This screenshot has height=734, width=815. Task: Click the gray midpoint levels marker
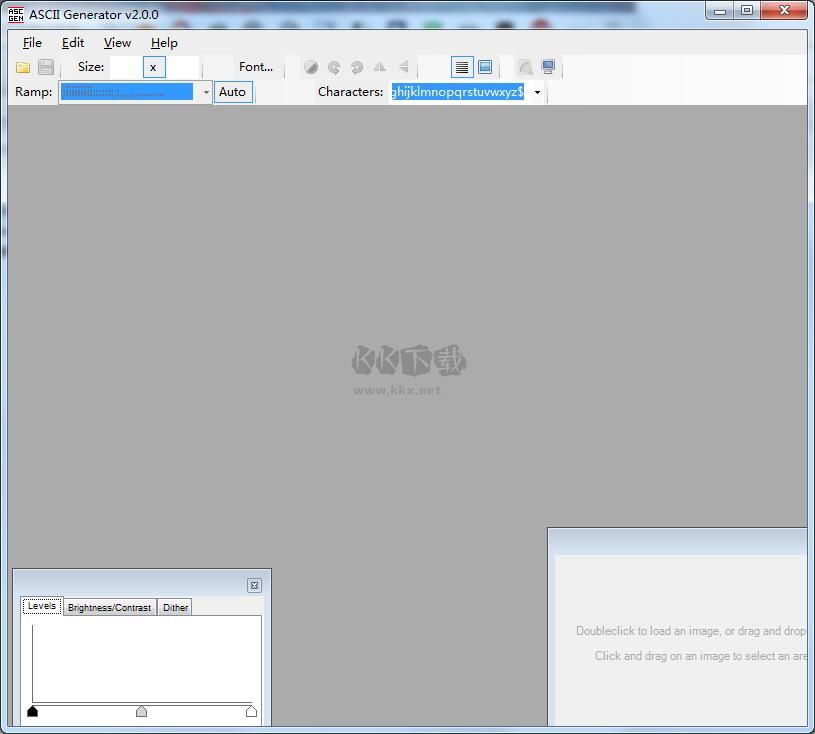coord(141,711)
